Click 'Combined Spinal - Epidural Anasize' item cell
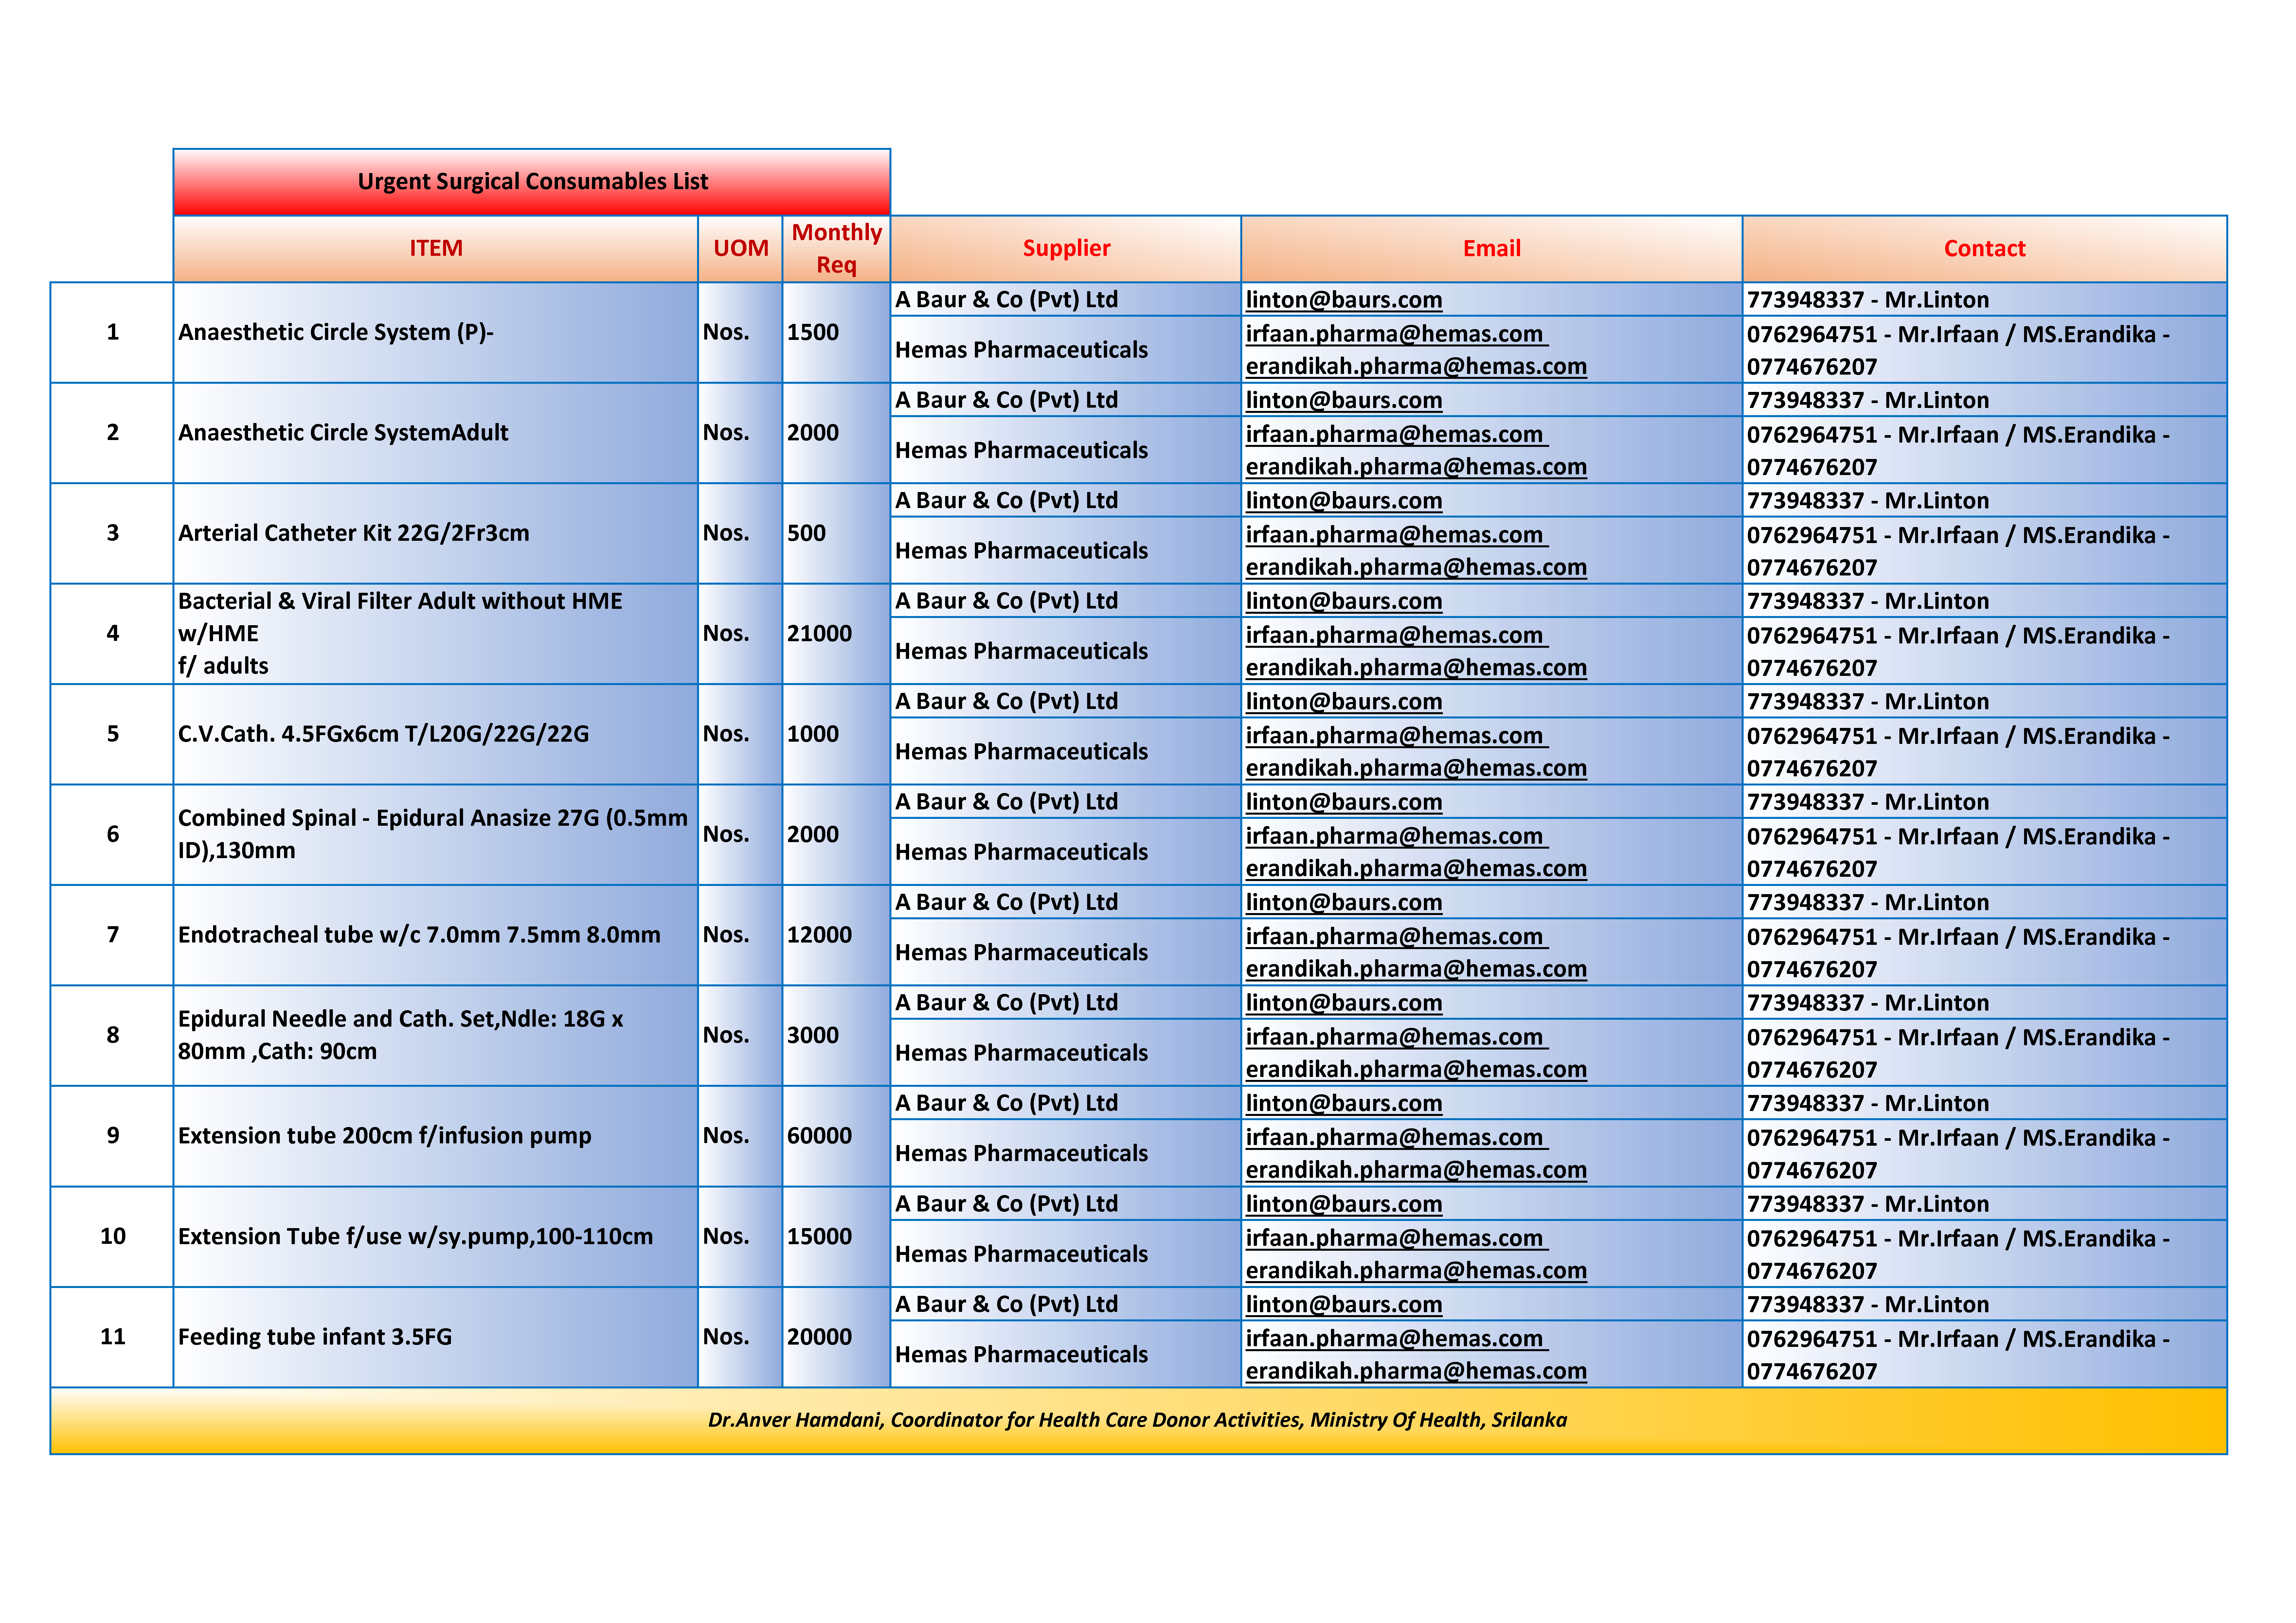 [436, 835]
